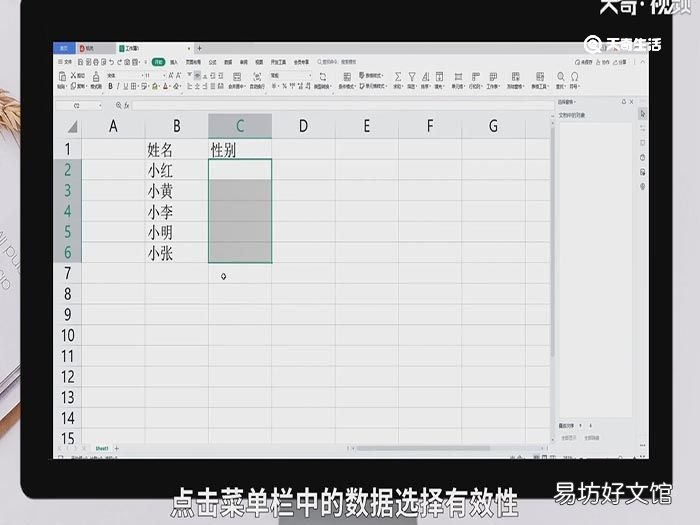
Task: Click cell B5 containing 小明
Action: [176, 232]
